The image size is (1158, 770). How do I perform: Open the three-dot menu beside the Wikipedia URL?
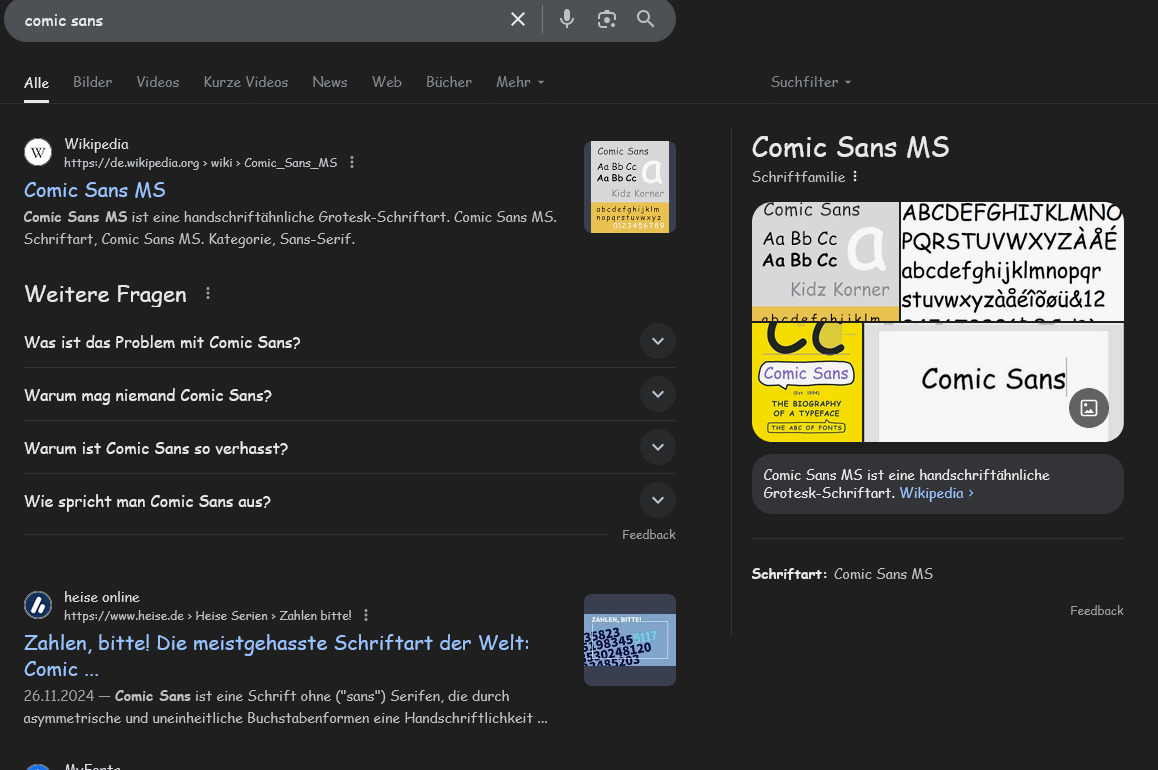352,162
